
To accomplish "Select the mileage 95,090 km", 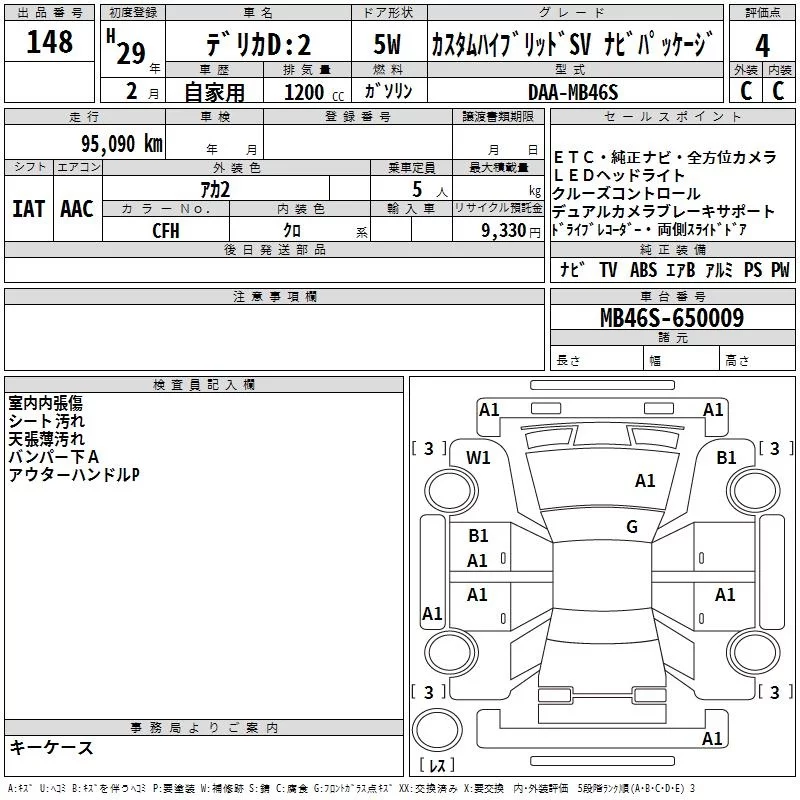I will coord(122,144).
